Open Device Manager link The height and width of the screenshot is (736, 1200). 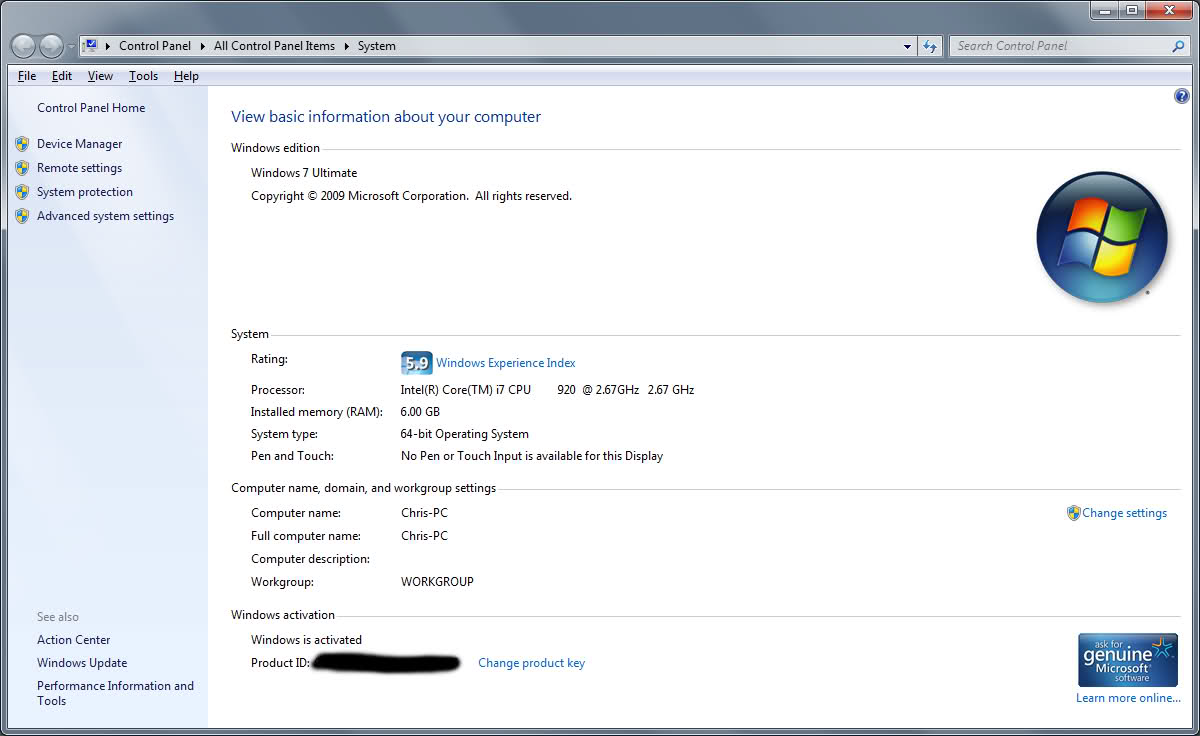point(79,144)
